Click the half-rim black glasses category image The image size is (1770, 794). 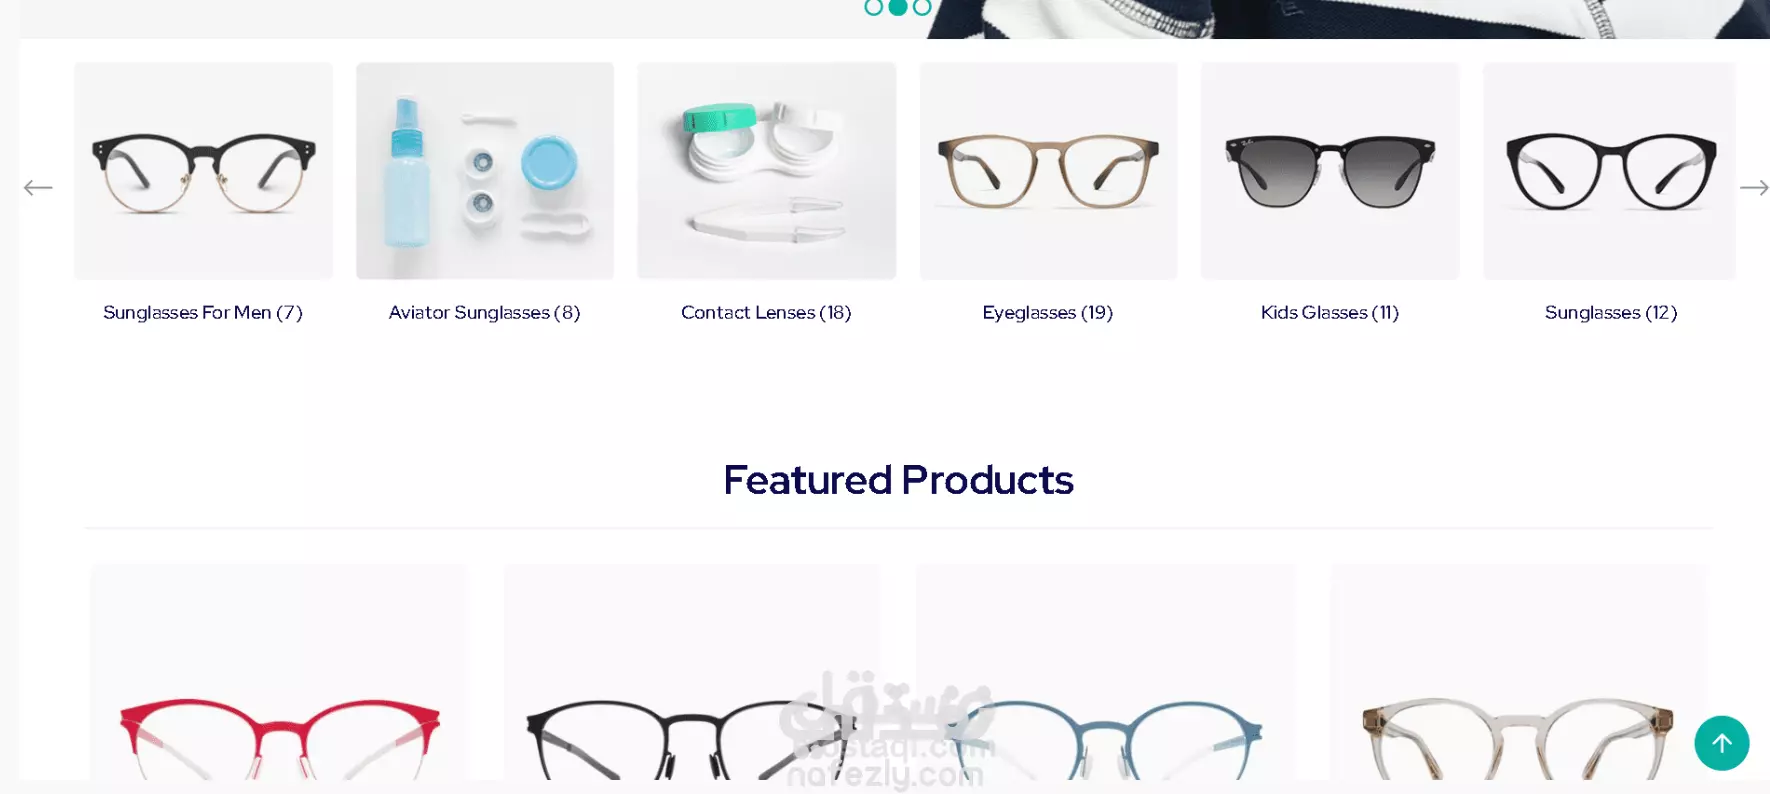click(x=203, y=171)
